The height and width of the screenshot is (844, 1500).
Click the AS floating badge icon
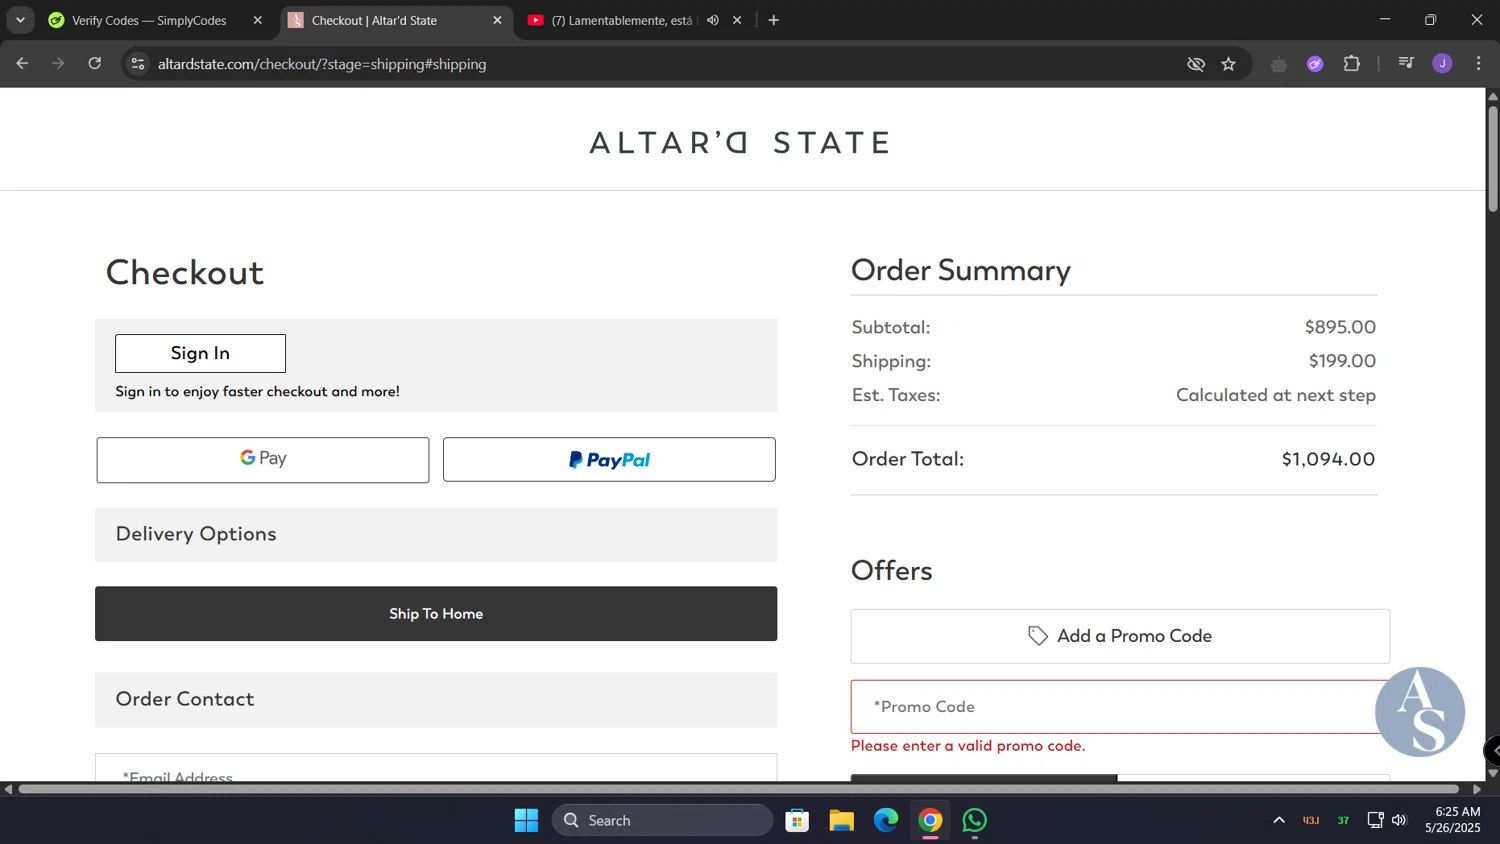pos(1420,712)
